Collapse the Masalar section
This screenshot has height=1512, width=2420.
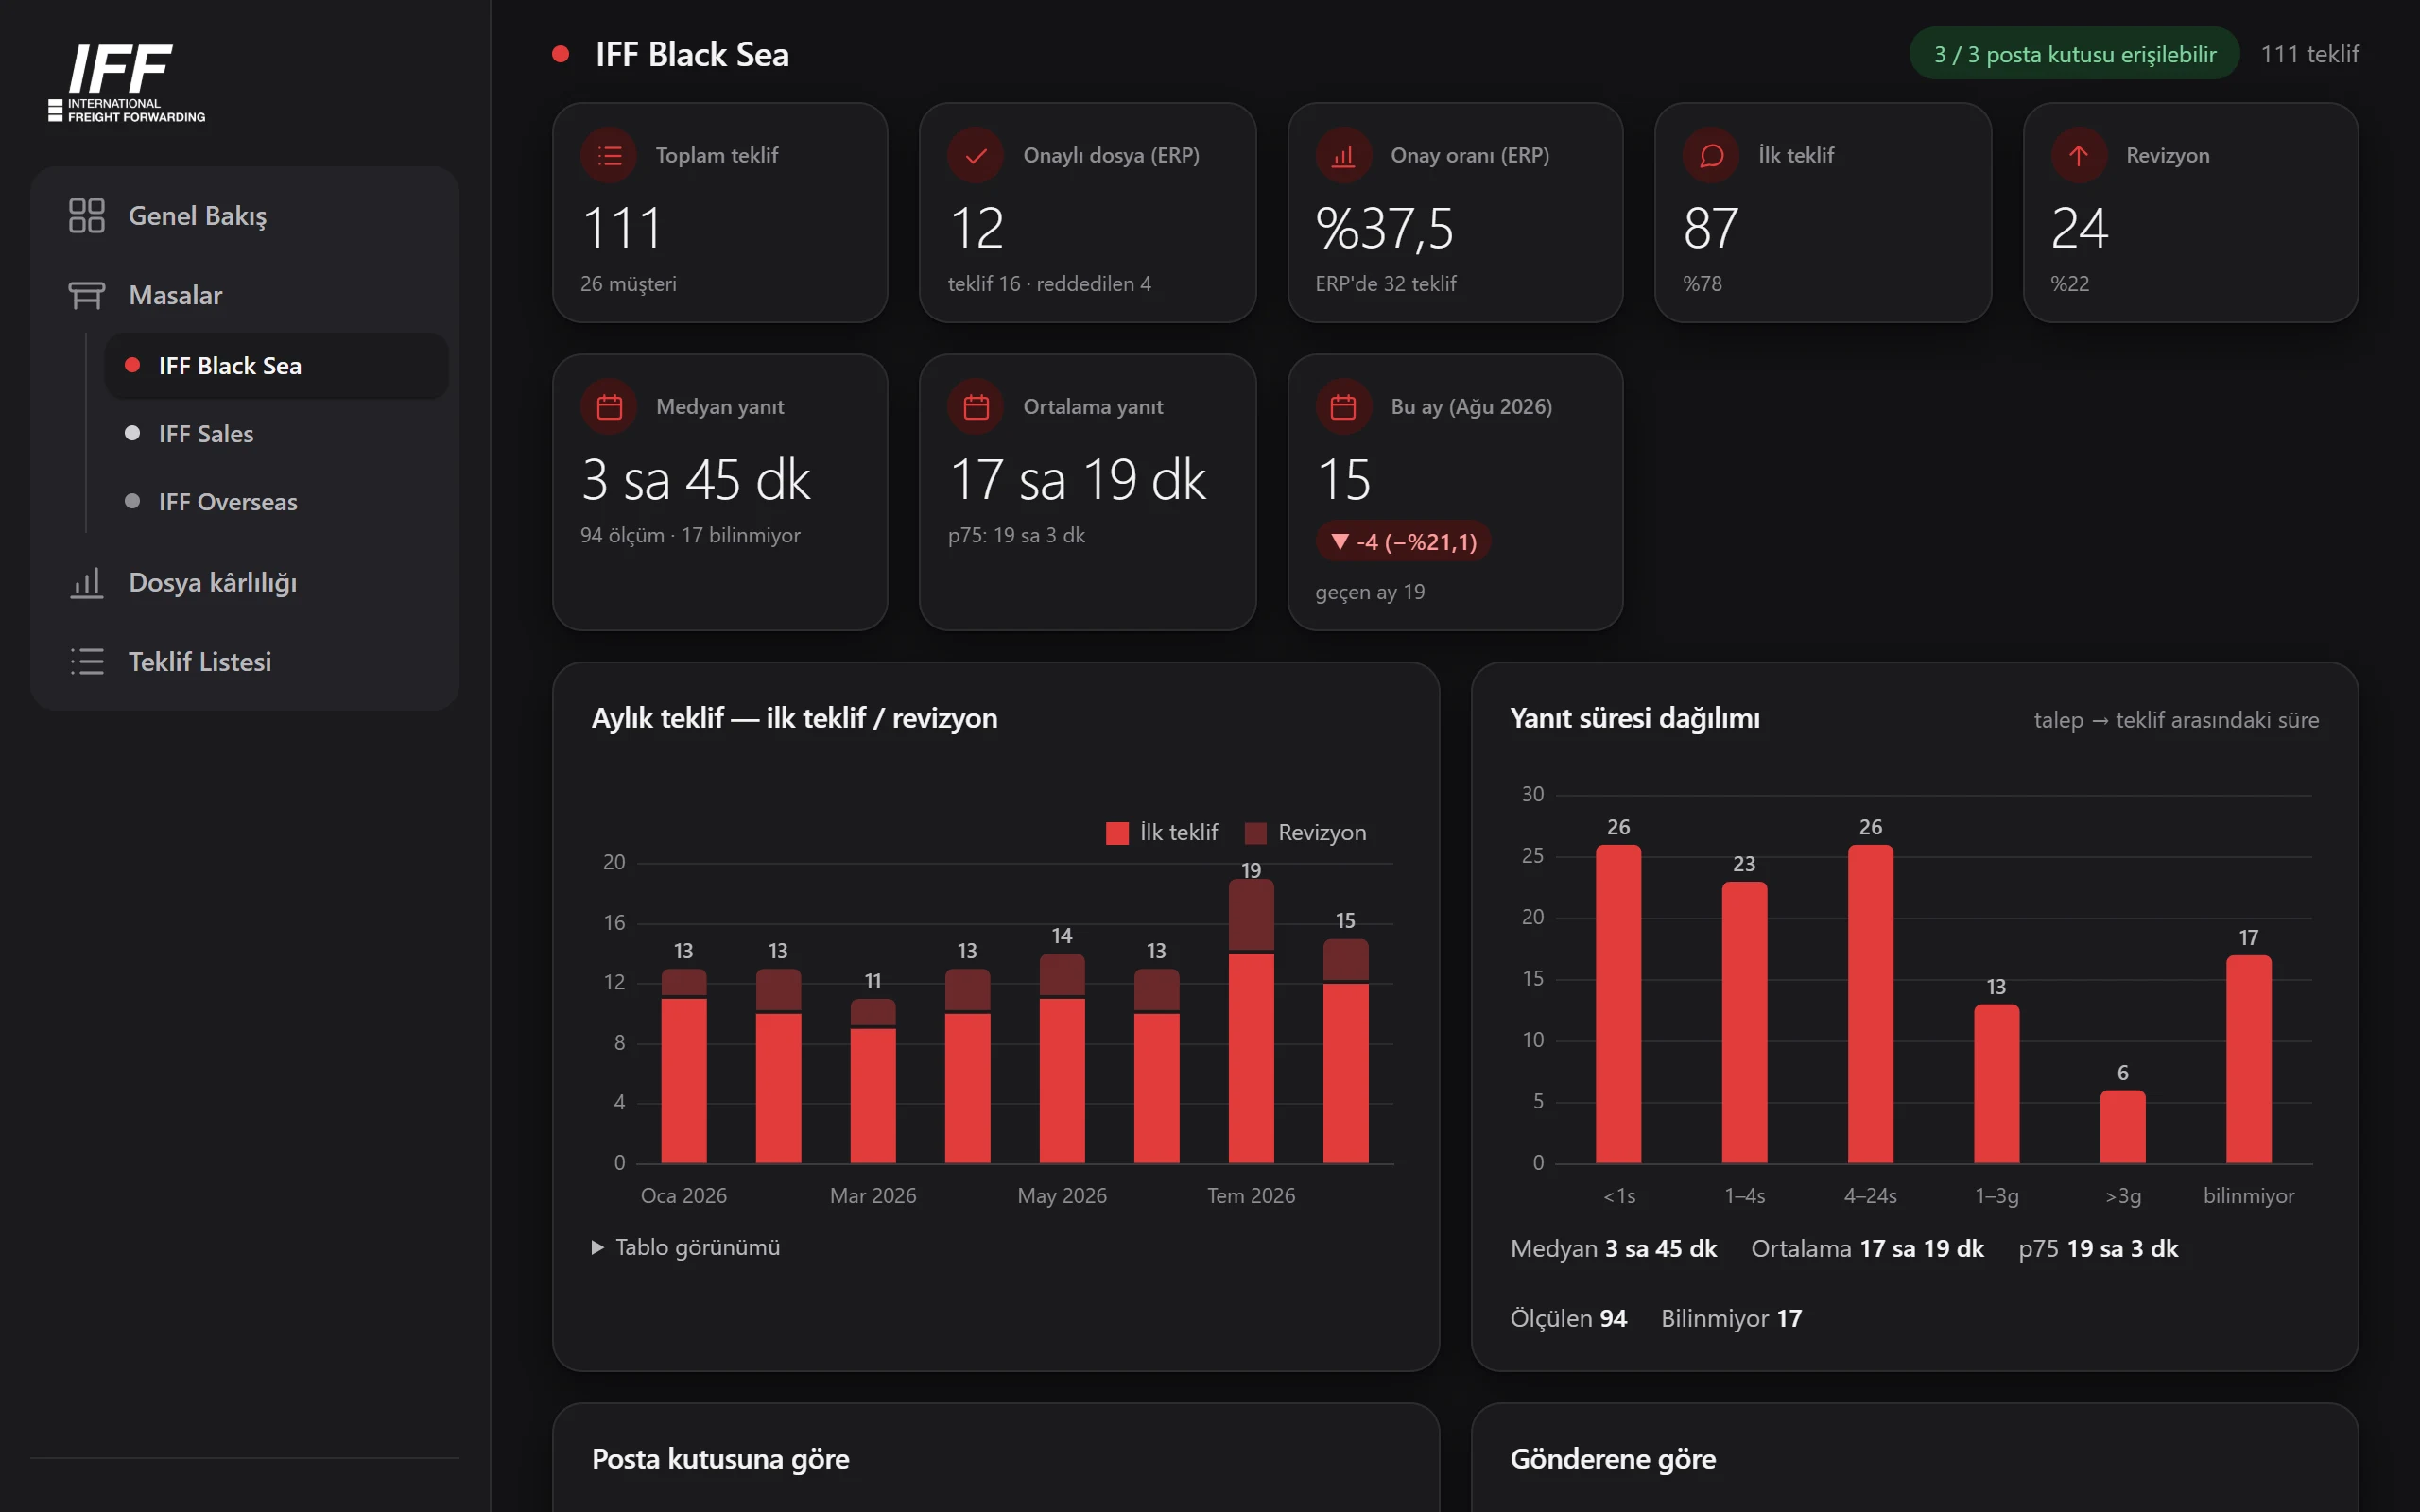pyautogui.click(x=244, y=295)
